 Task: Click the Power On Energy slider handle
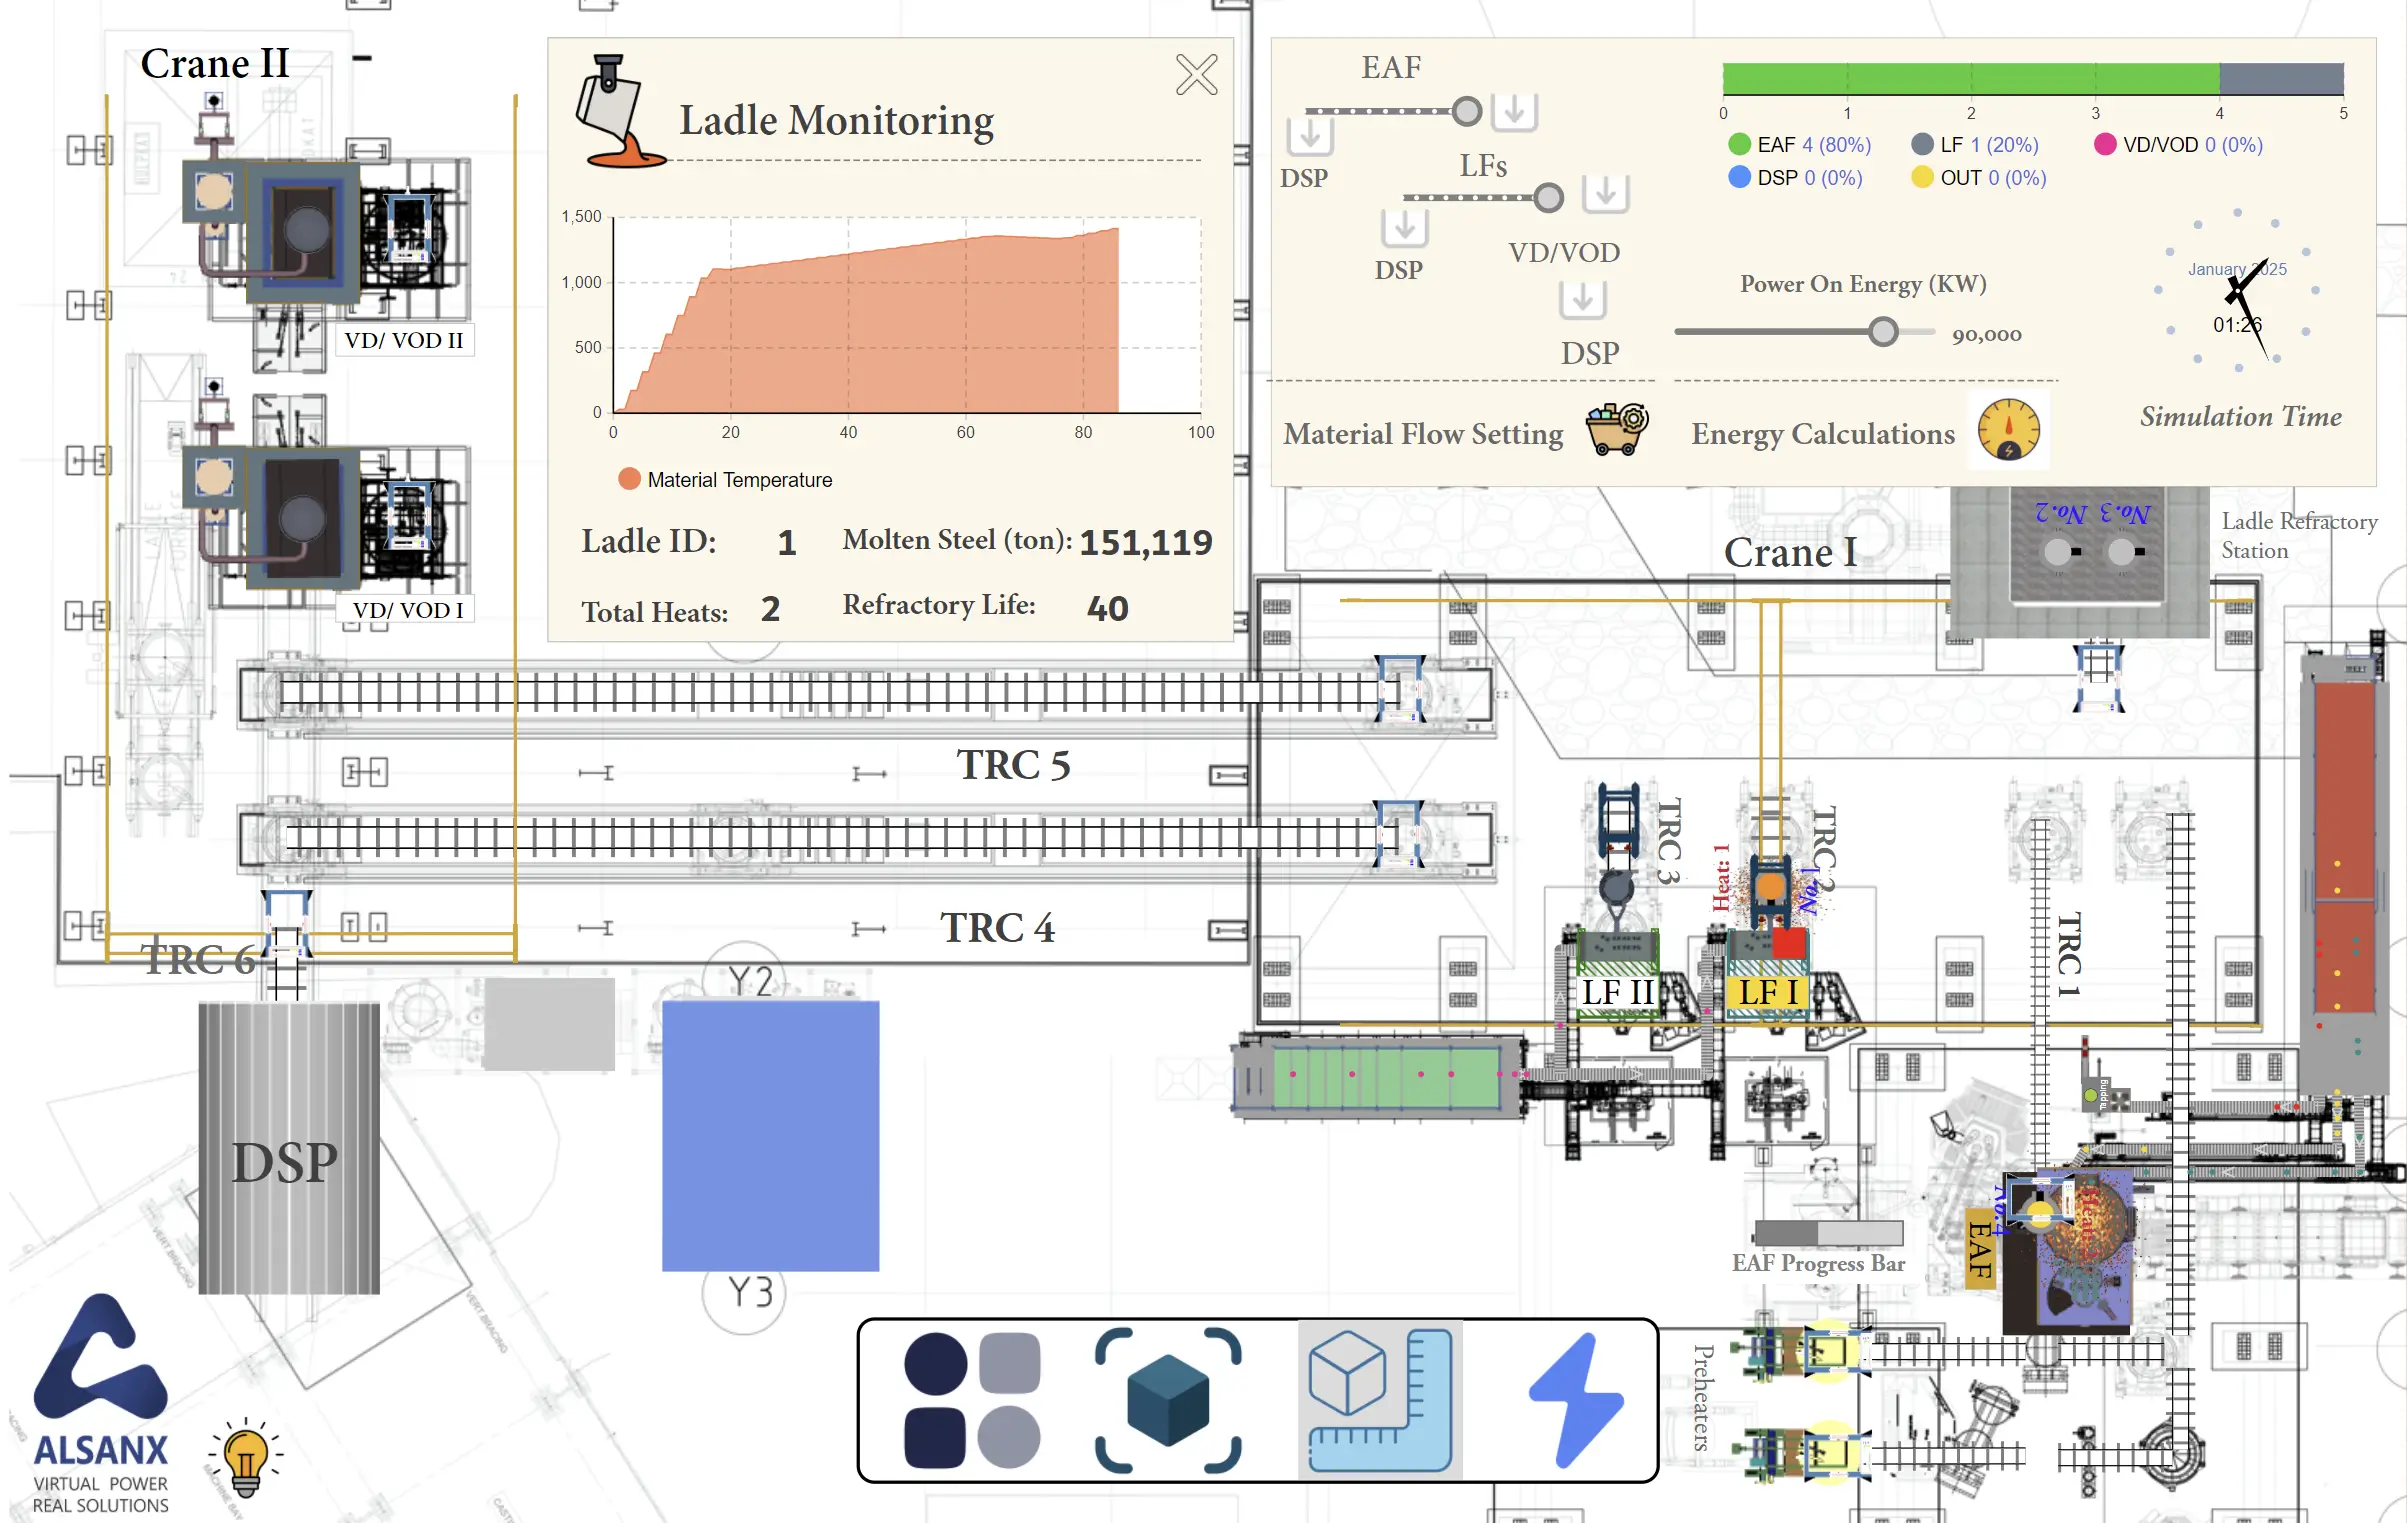pos(1883,332)
